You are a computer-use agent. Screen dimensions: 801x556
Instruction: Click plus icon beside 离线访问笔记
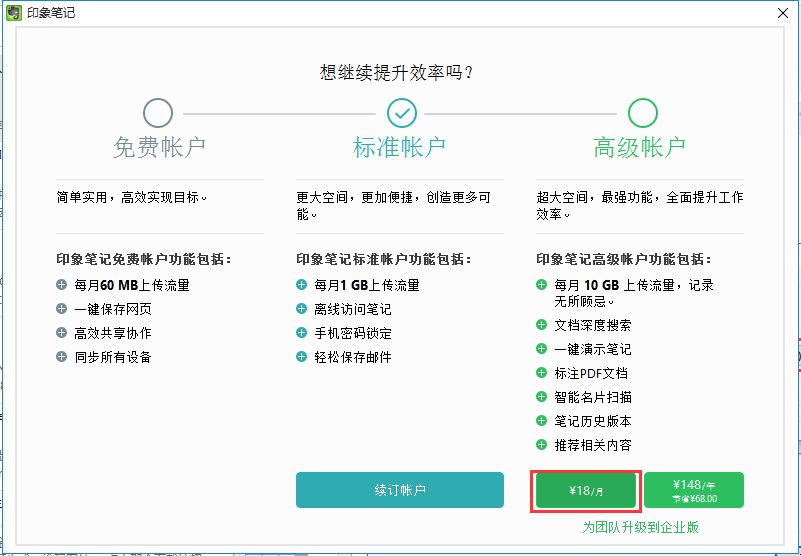click(x=301, y=309)
